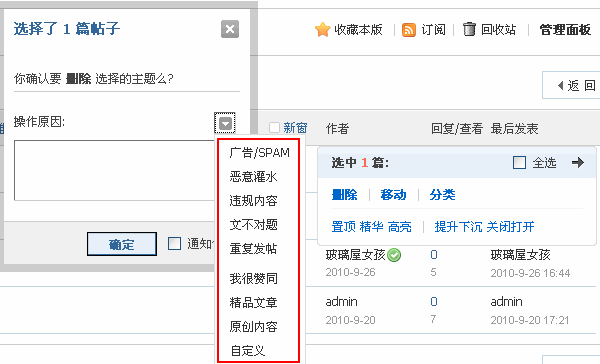600x364 pixels.
Task: Click the 最后发表 column header
Action: click(x=515, y=129)
